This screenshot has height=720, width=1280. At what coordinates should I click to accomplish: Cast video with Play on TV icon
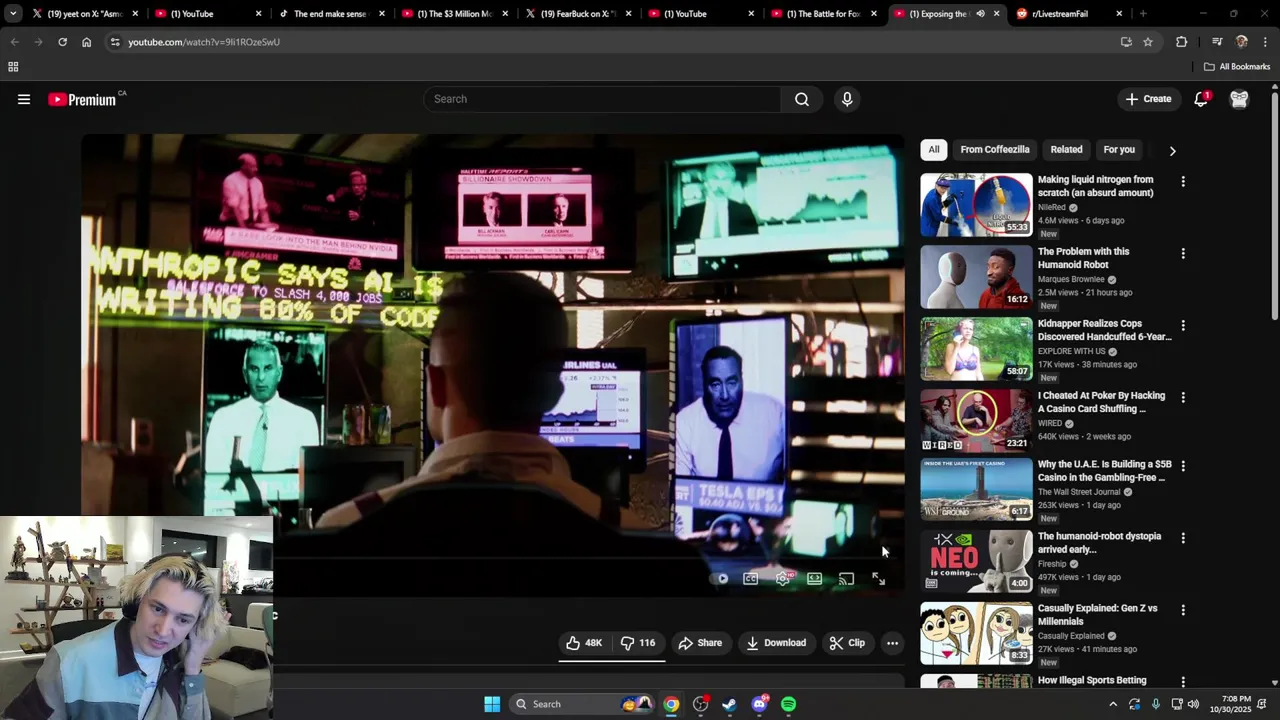[x=846, y=579]
